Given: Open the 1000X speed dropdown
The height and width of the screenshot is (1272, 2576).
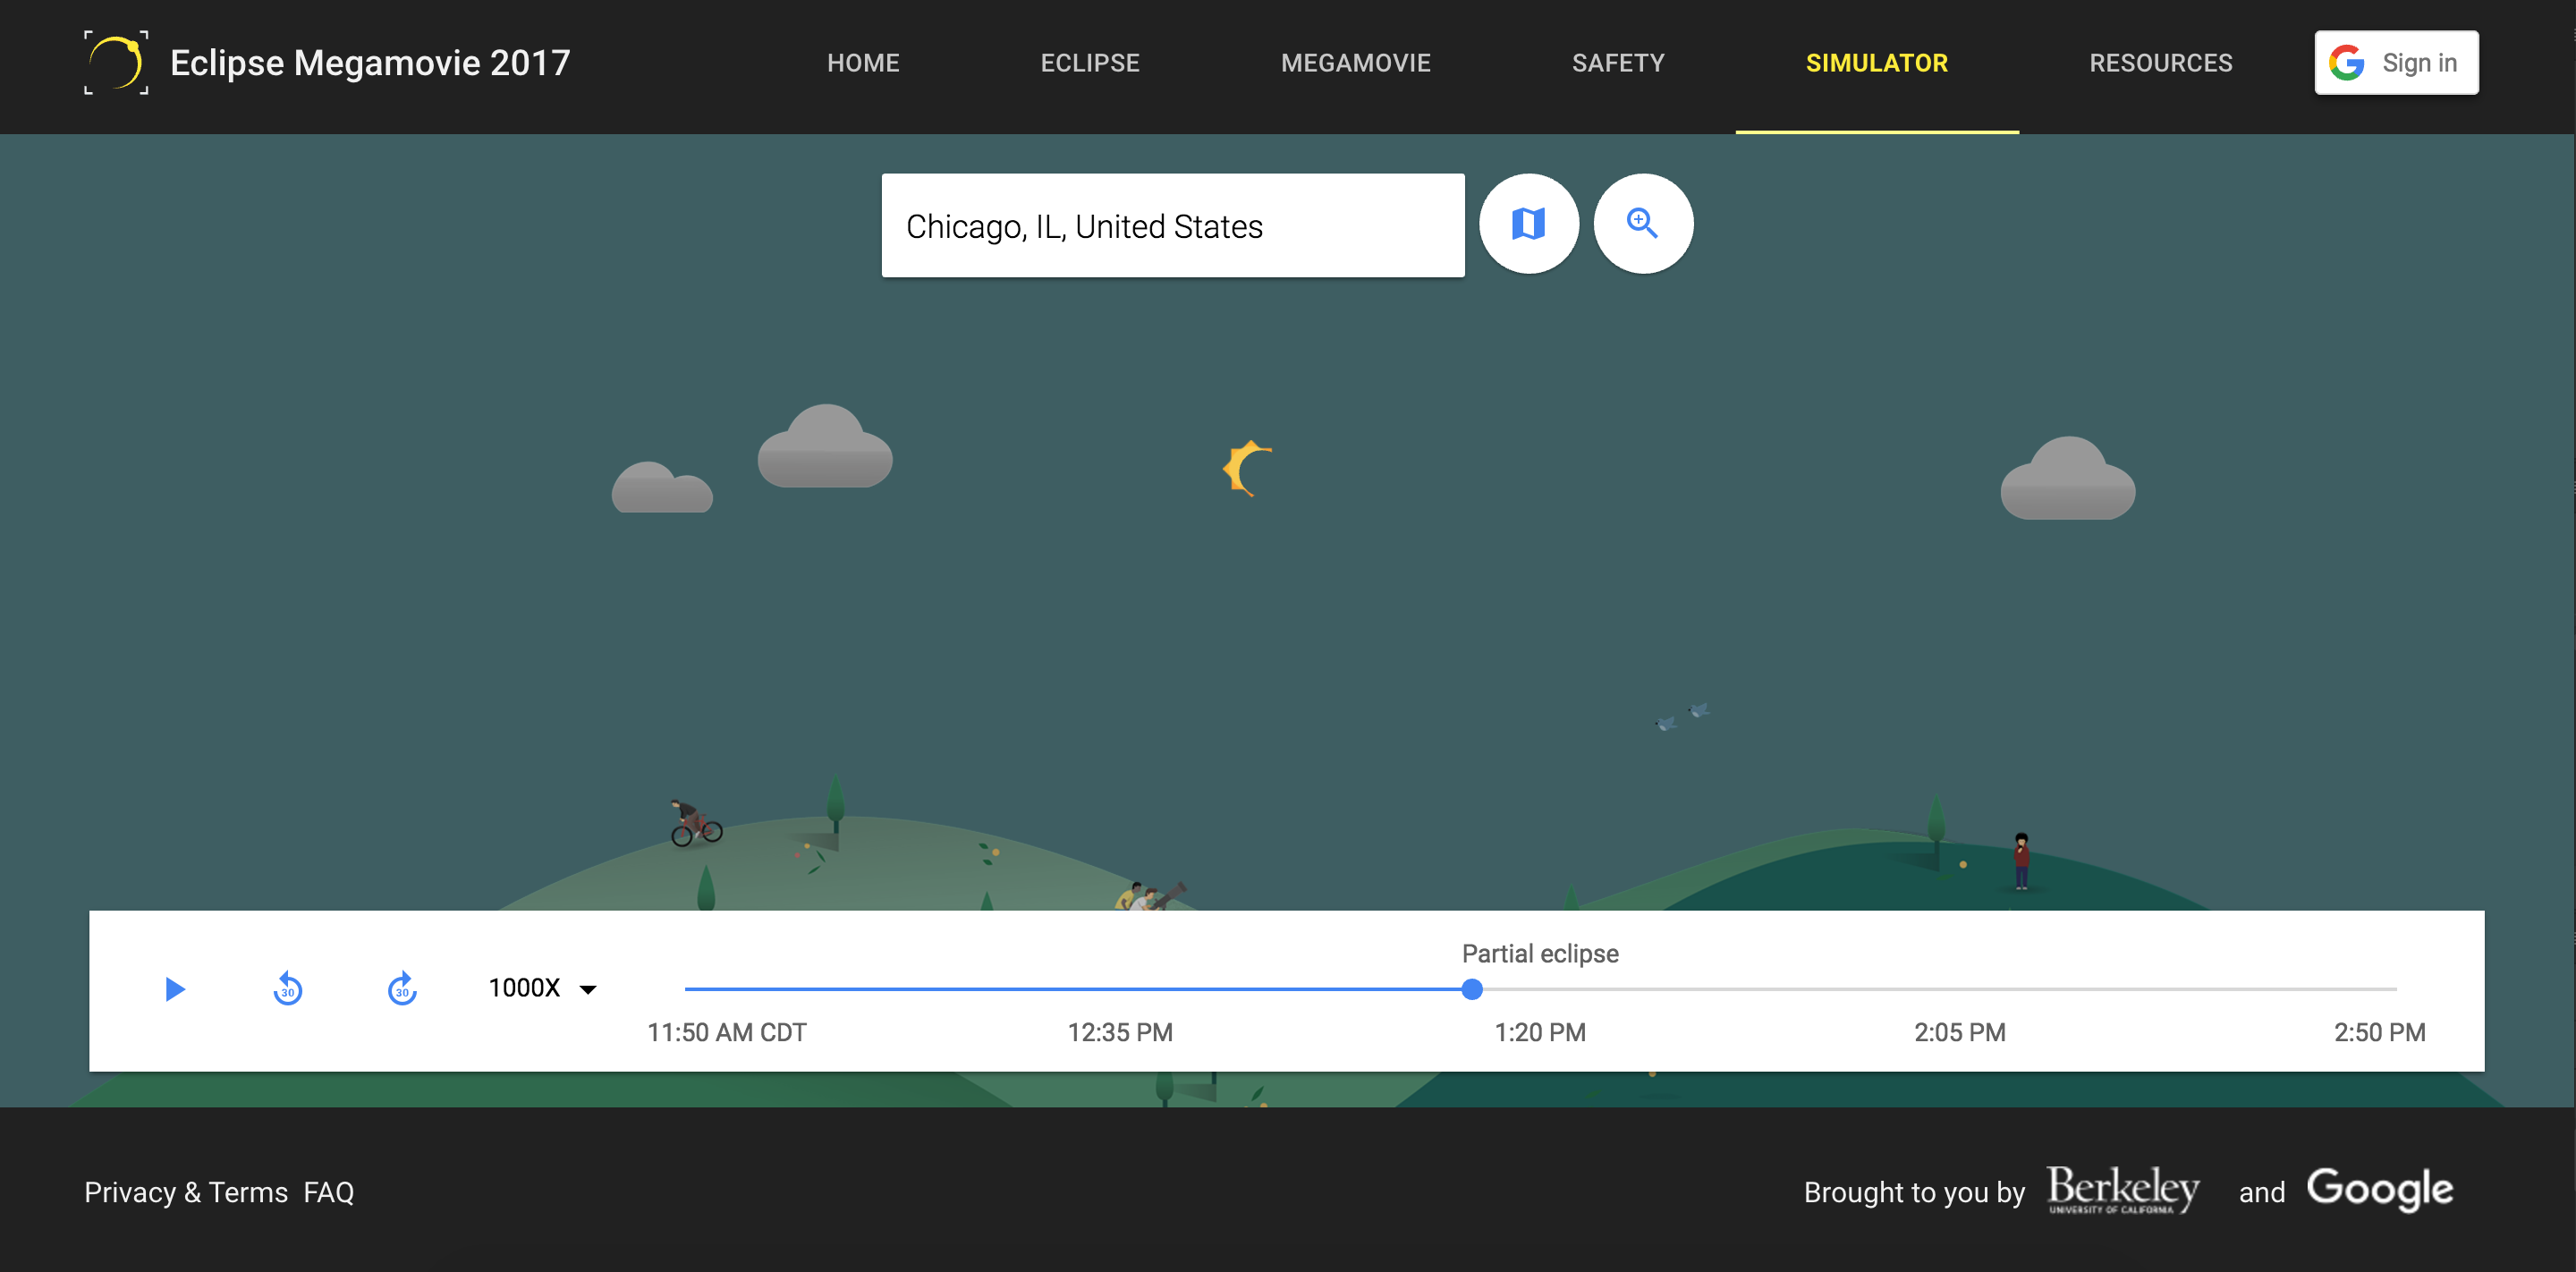Looking at the screenshot, I should point(524,988).
